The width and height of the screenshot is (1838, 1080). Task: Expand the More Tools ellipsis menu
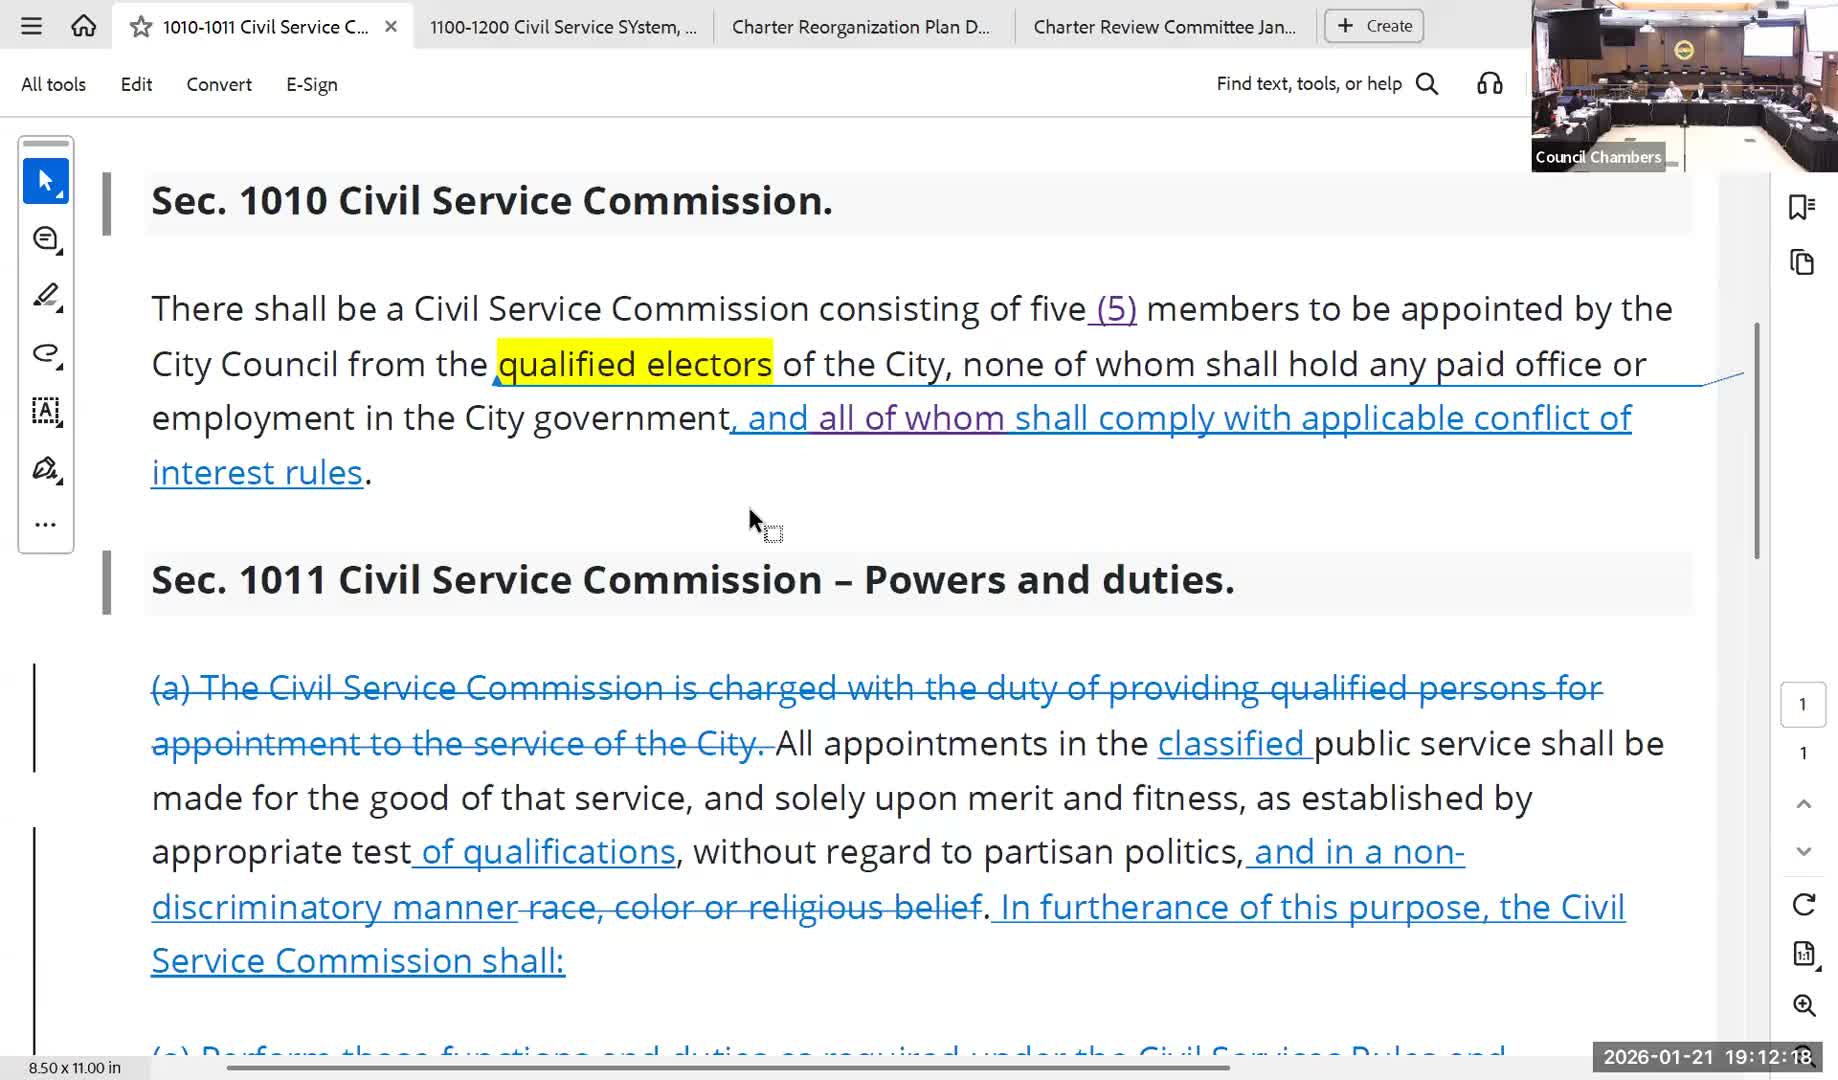(45, 524)
